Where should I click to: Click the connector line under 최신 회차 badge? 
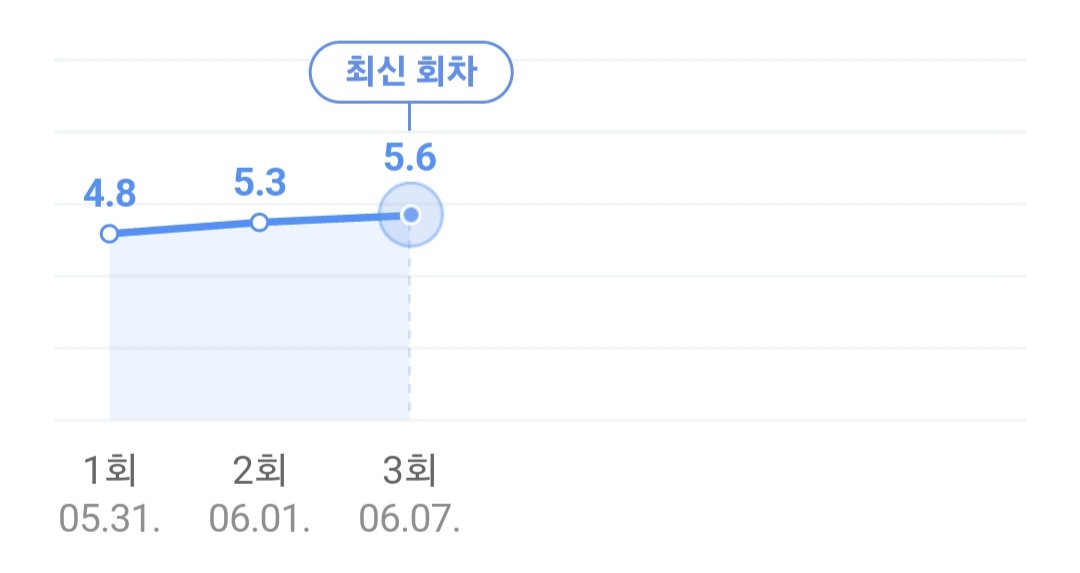coord(409,117)
